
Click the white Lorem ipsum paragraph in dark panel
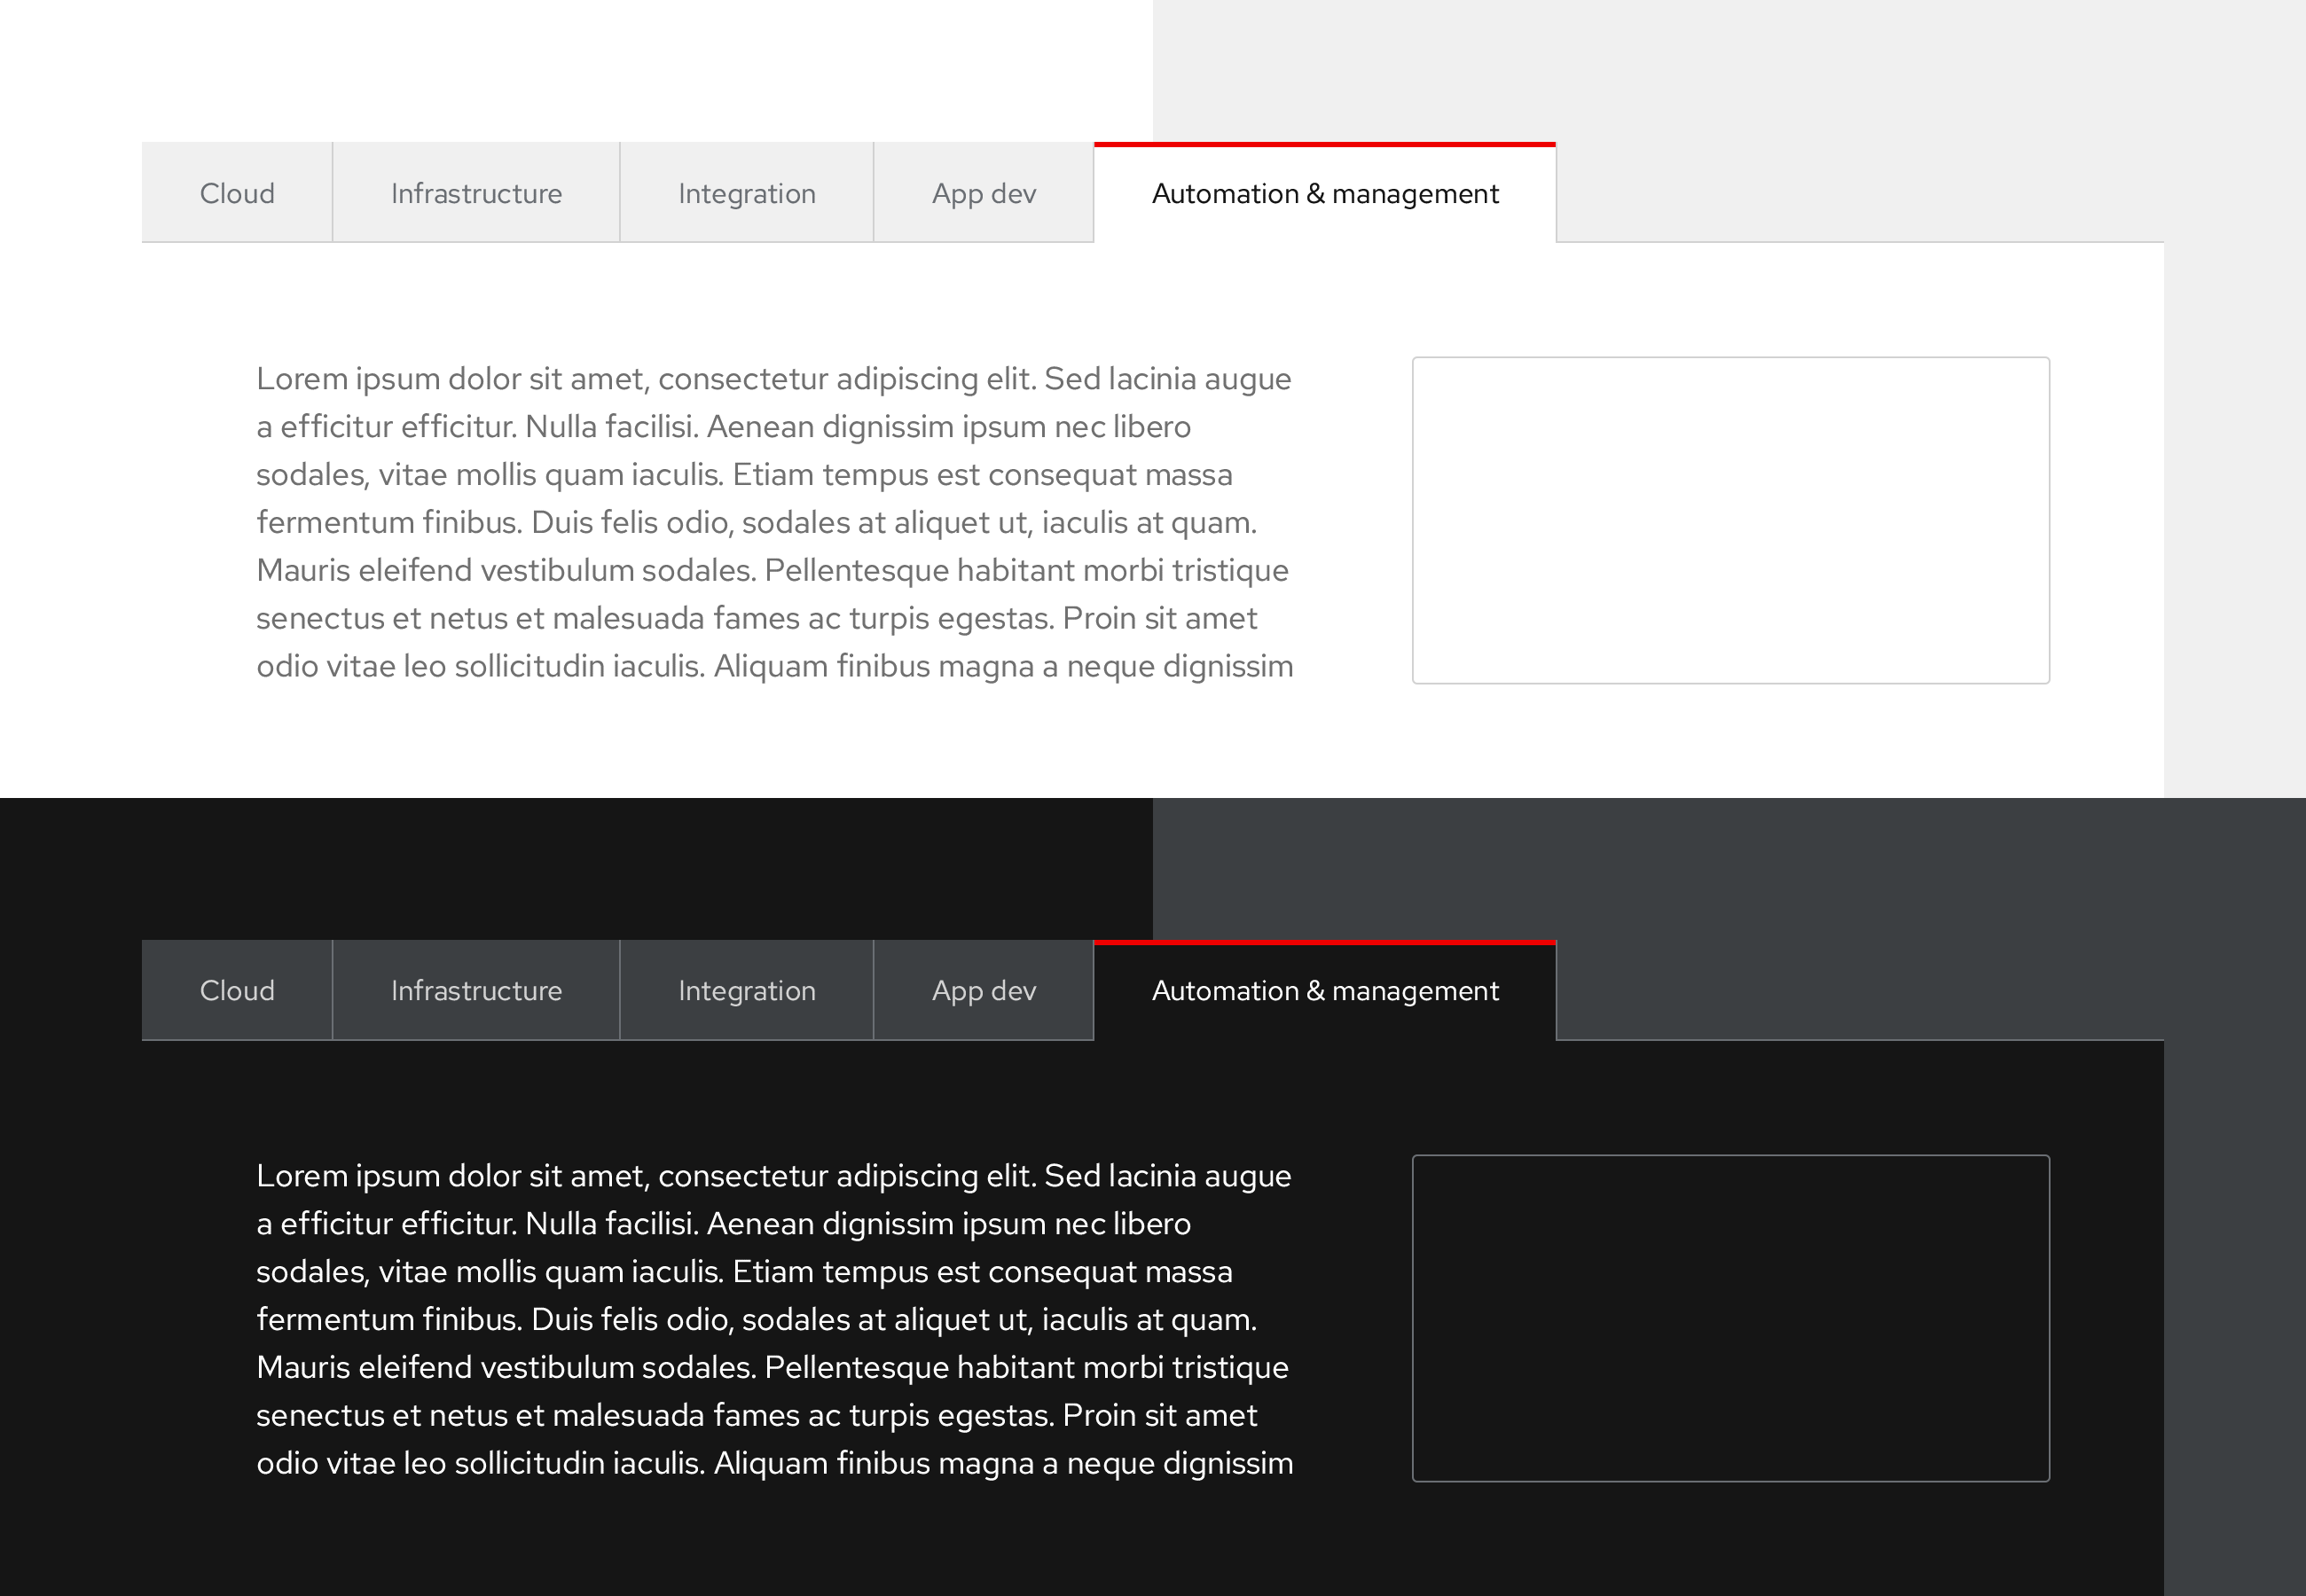pyautogui.click(x=775, y=1319)
